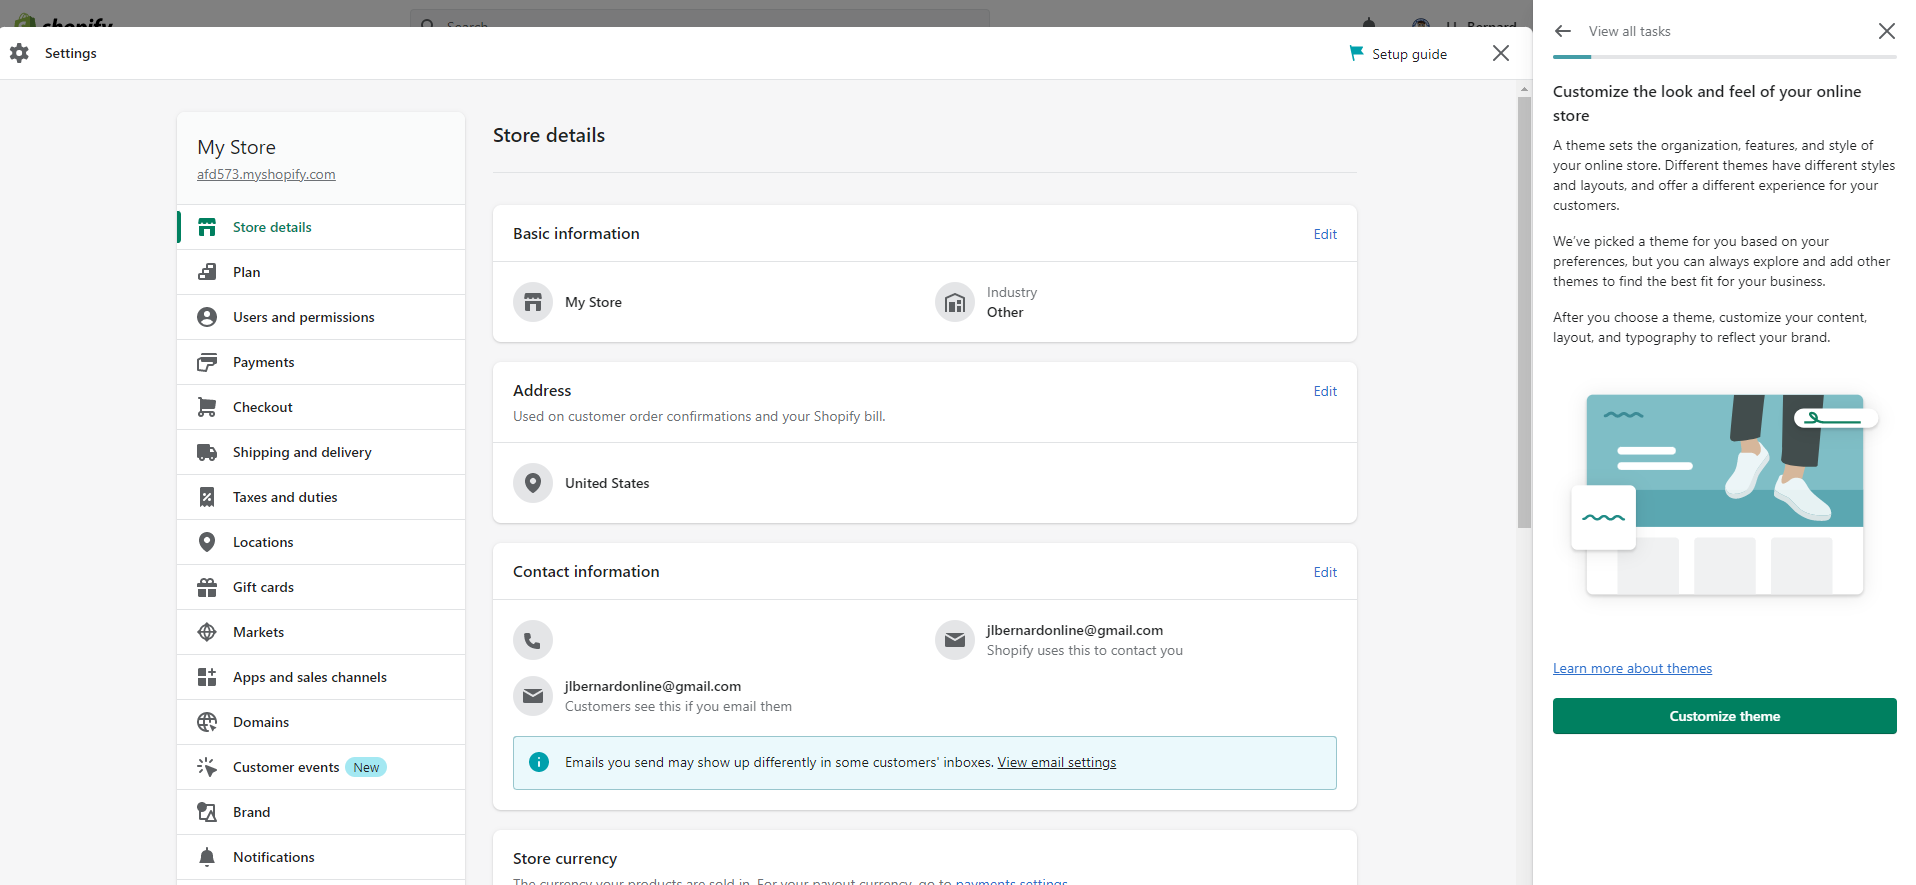Open Brand settings menu item
Viewport: 1916px width, 885px height.
point(321,812)
